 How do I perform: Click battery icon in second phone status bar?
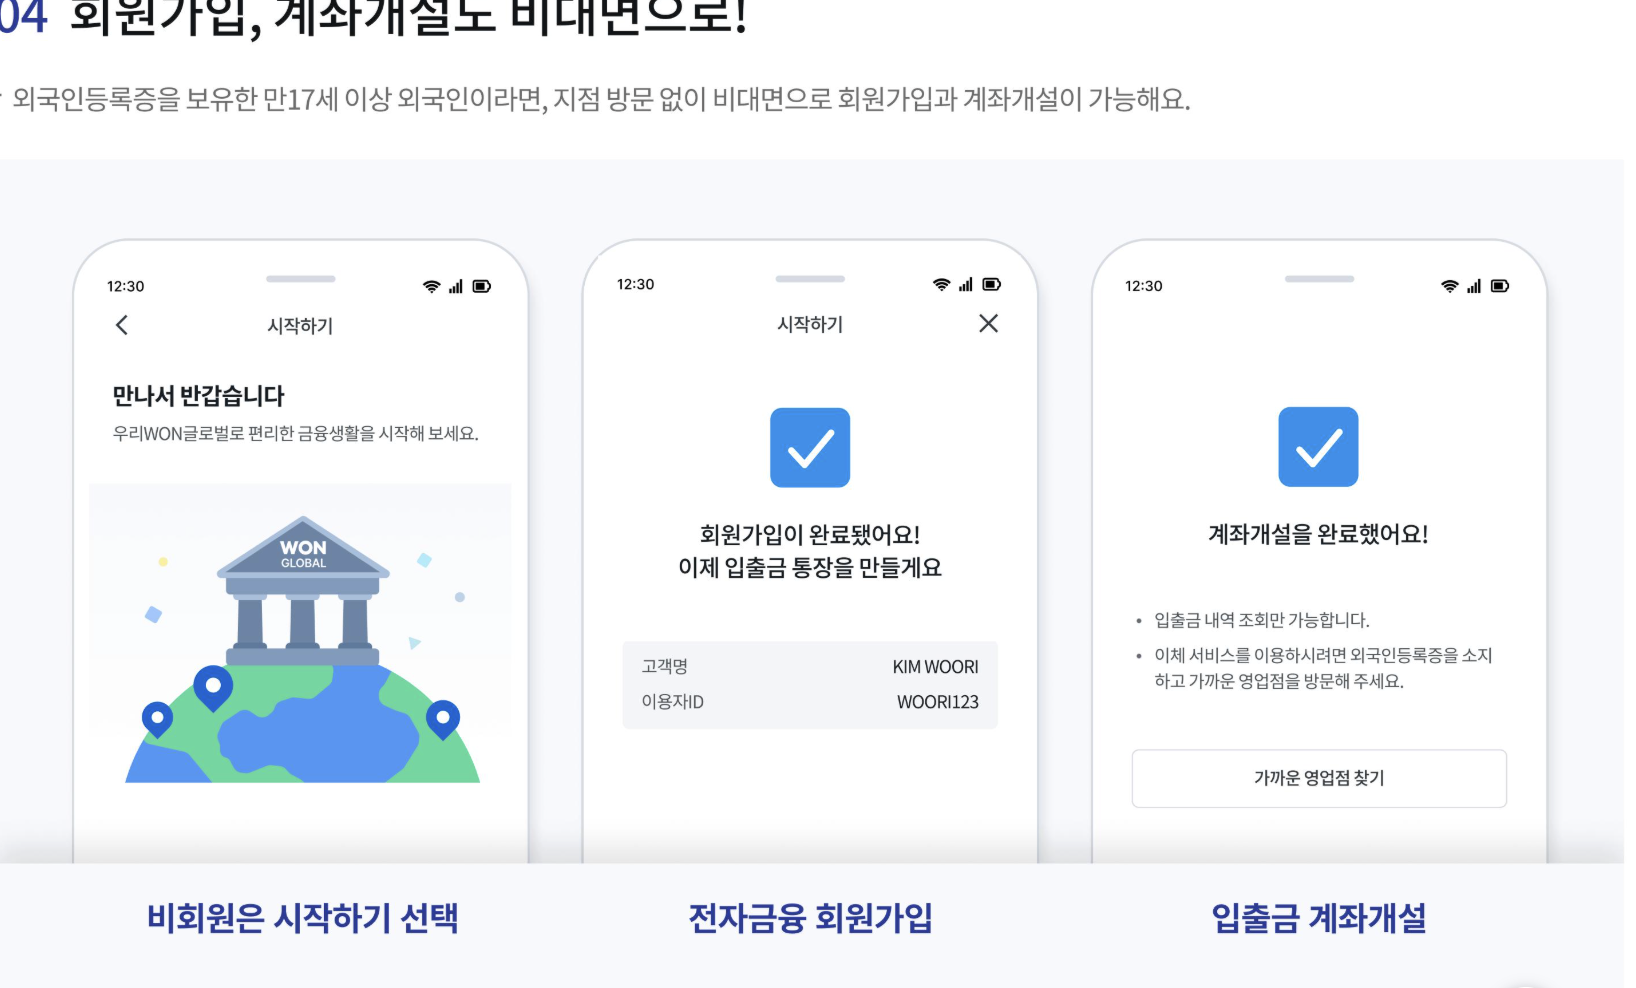click(x=991, y=284)
